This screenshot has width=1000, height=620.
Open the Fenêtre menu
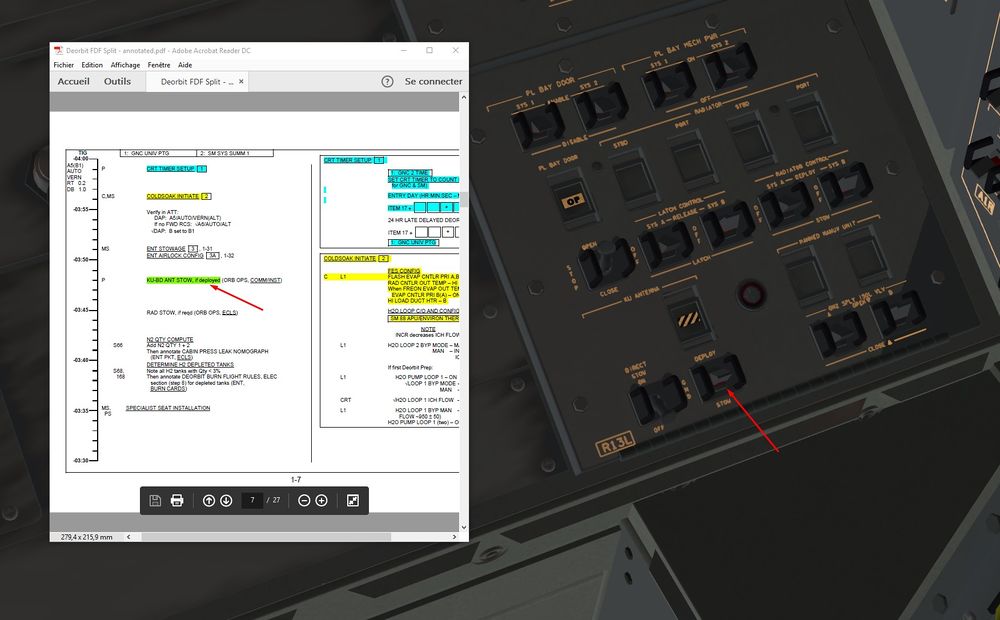tap(159, 65)
